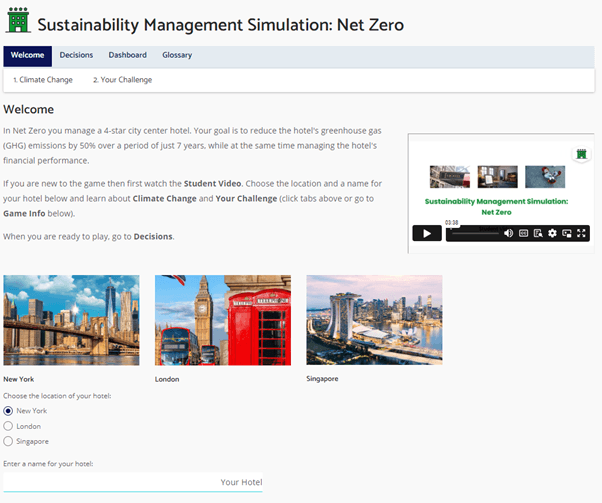Click the green badge on video corner
The width and height of the screenshot is (602, 503).
point(581,153)
